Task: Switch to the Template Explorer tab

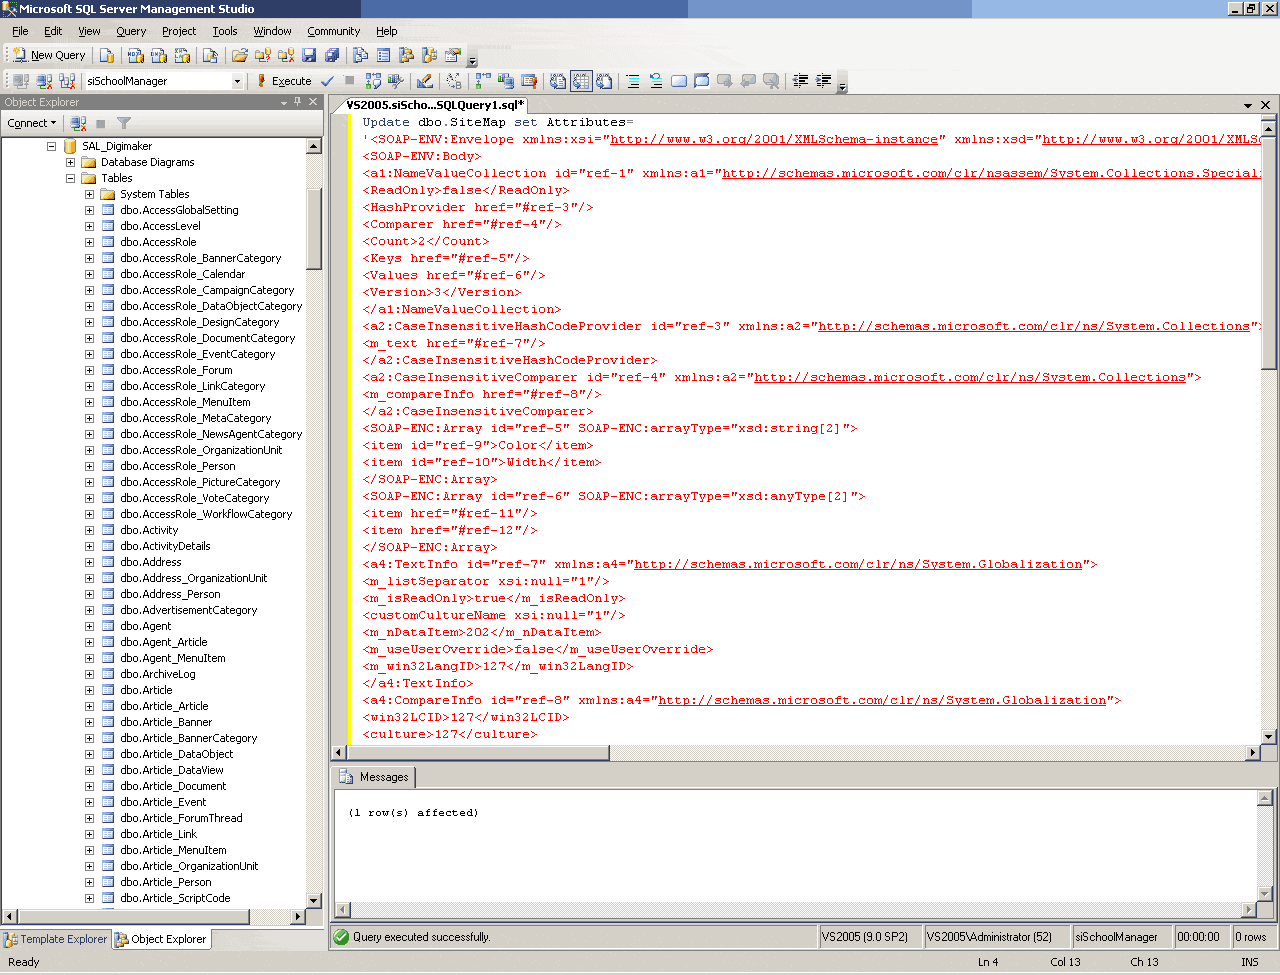Action: (x=55, y=939)
